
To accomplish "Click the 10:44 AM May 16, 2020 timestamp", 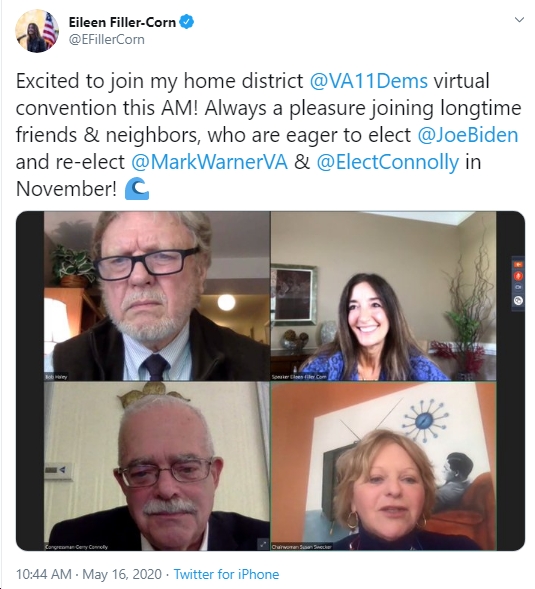I will 89,574.
